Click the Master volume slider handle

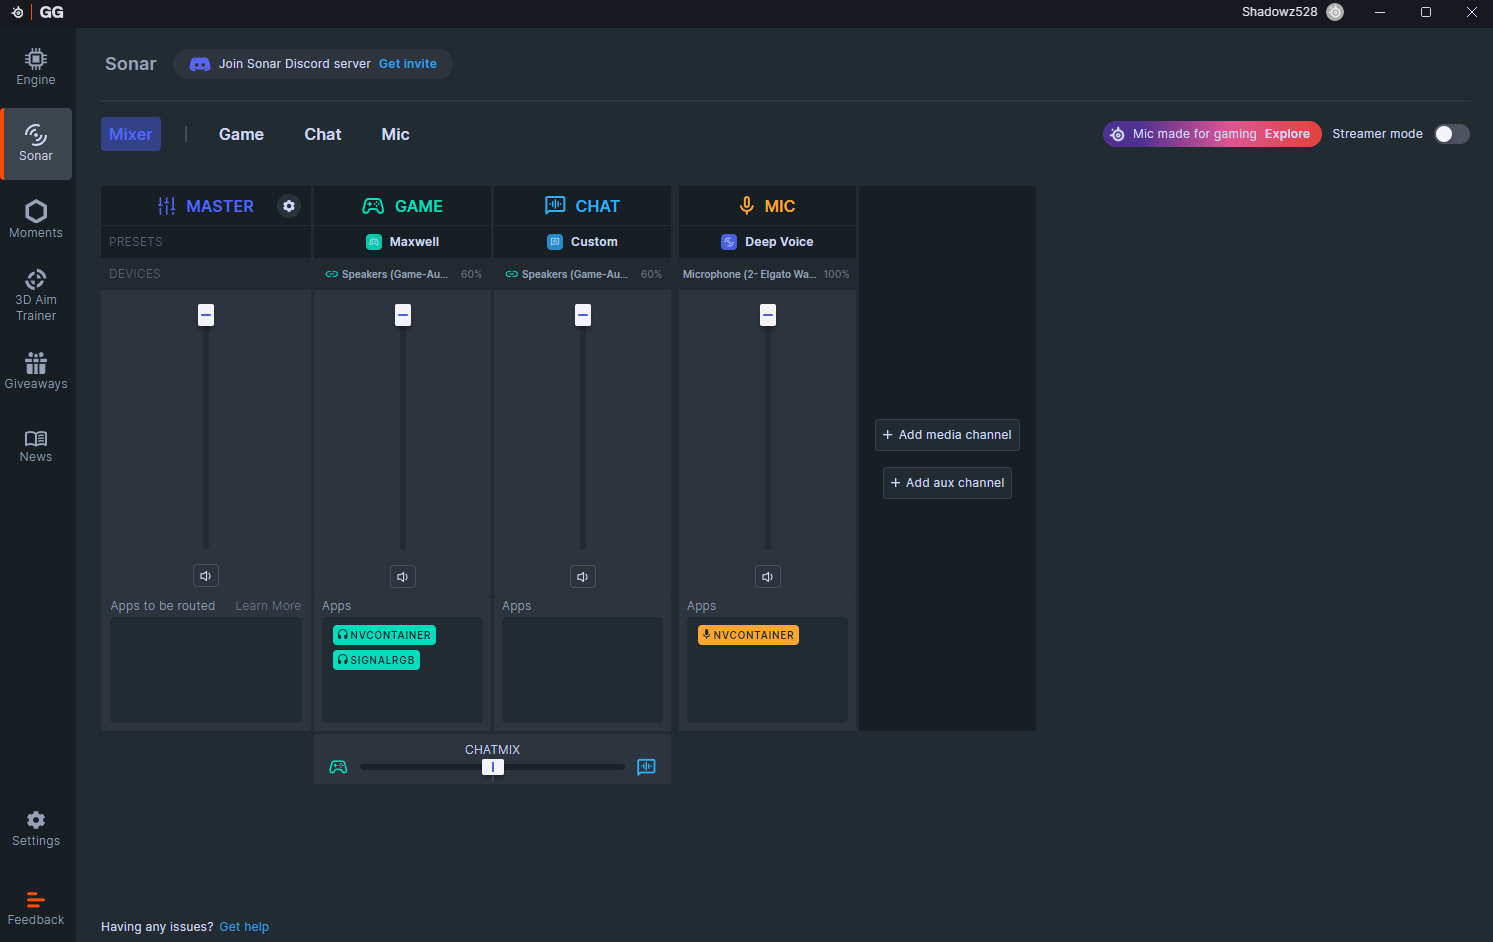tap(206, 315)
